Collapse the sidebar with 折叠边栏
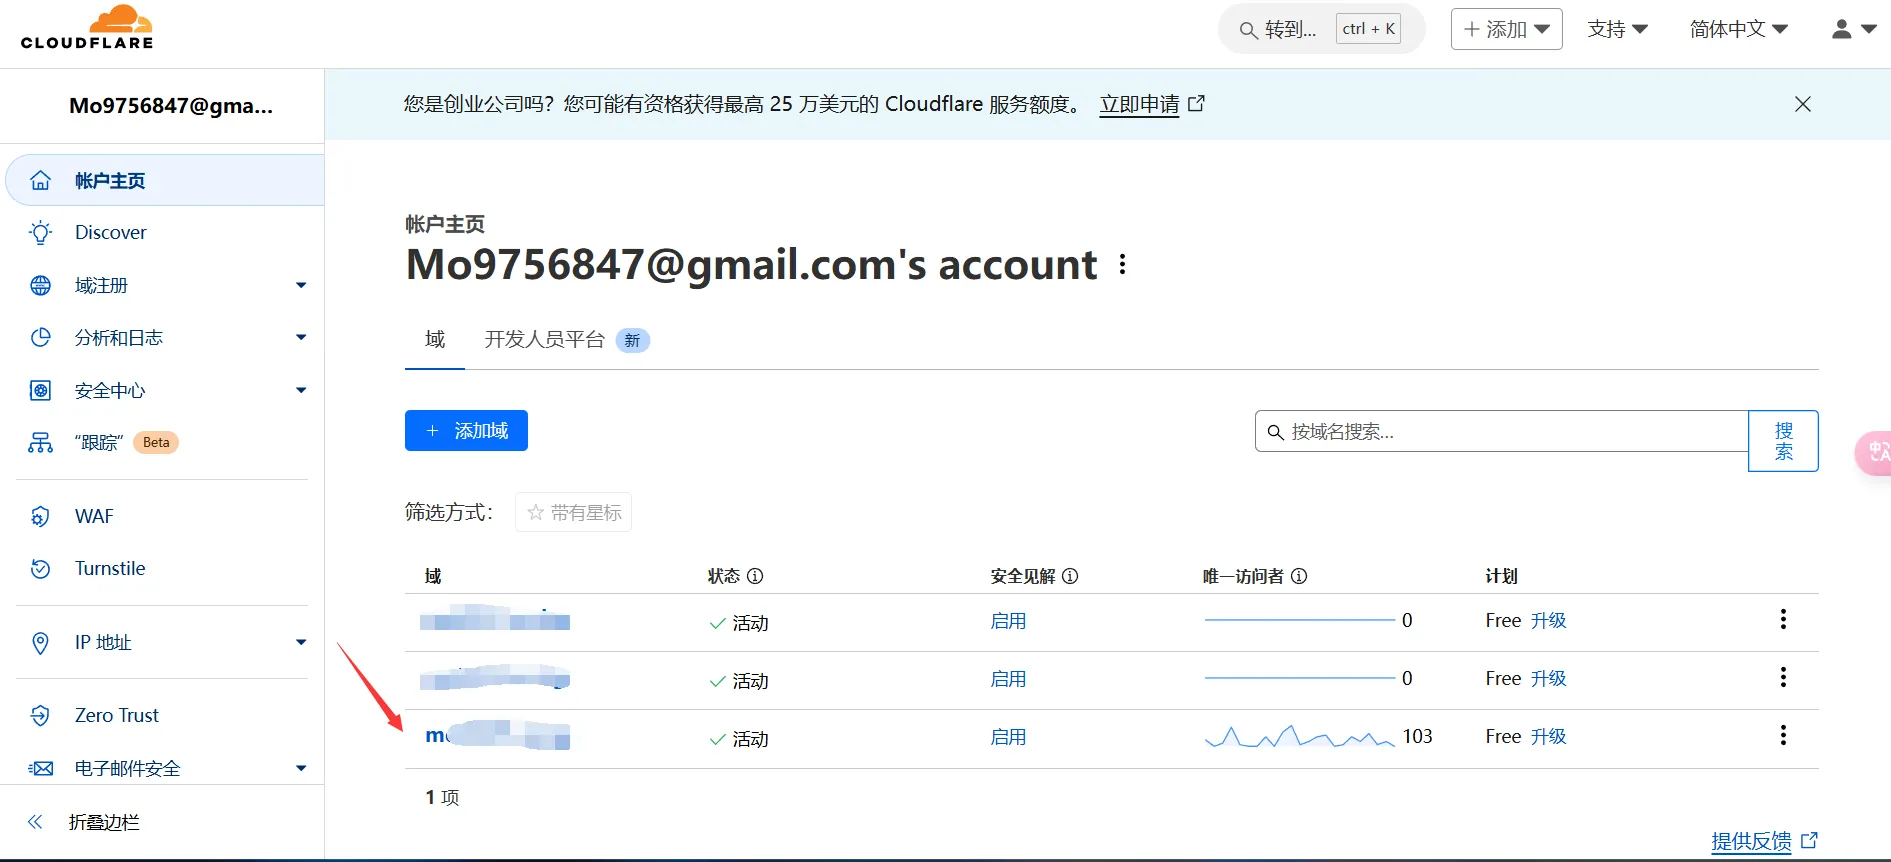The image size is (1891, 862). [x=104, y=822]
